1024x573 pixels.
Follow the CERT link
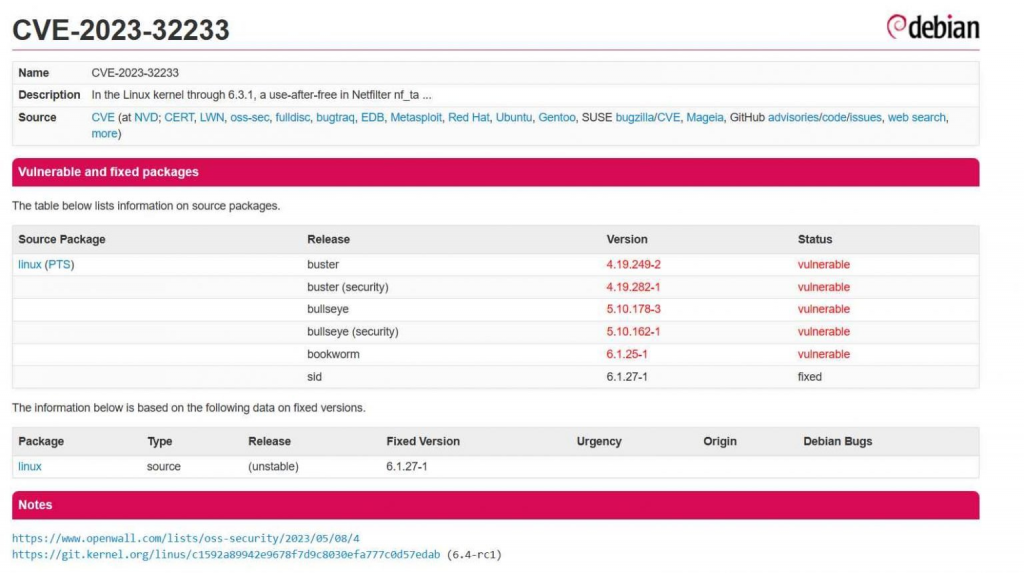pos(179,117)
